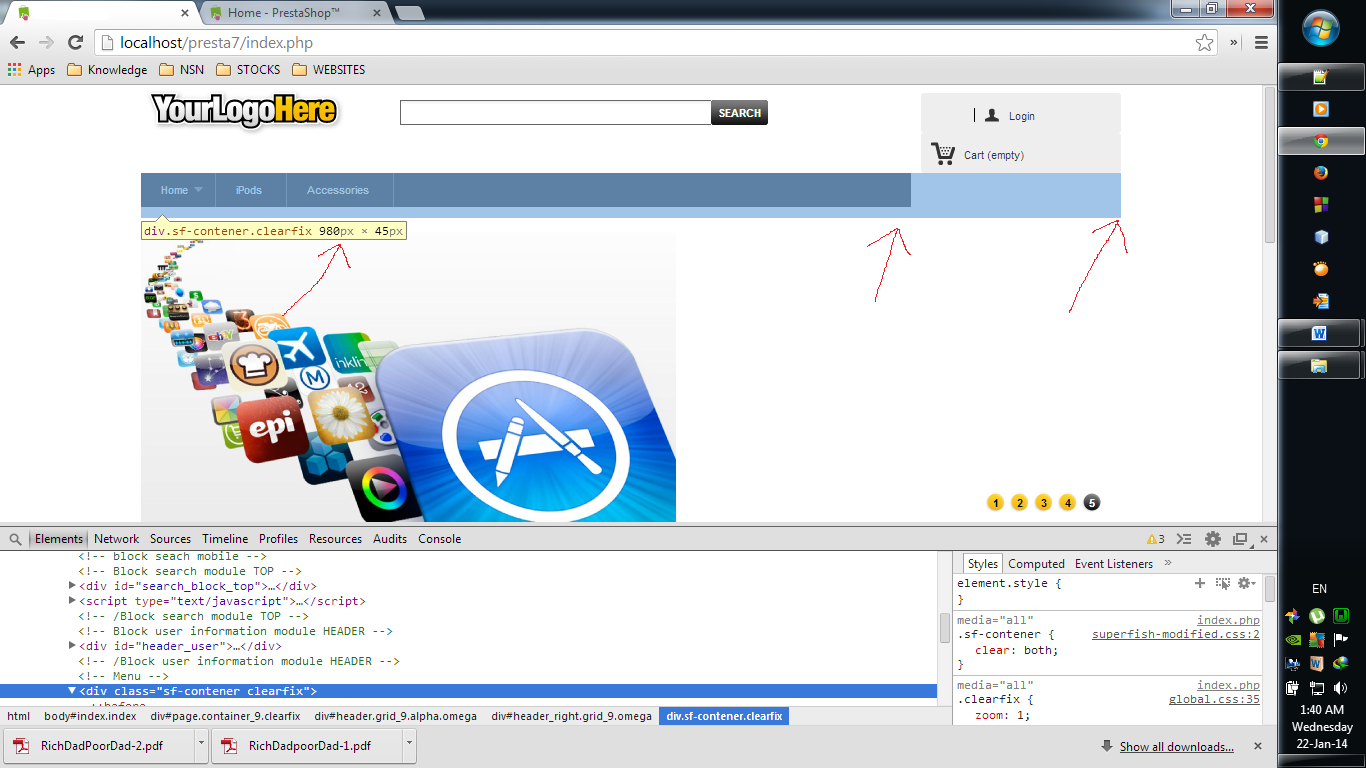Add new style rule plus icon

point(1200,583)
